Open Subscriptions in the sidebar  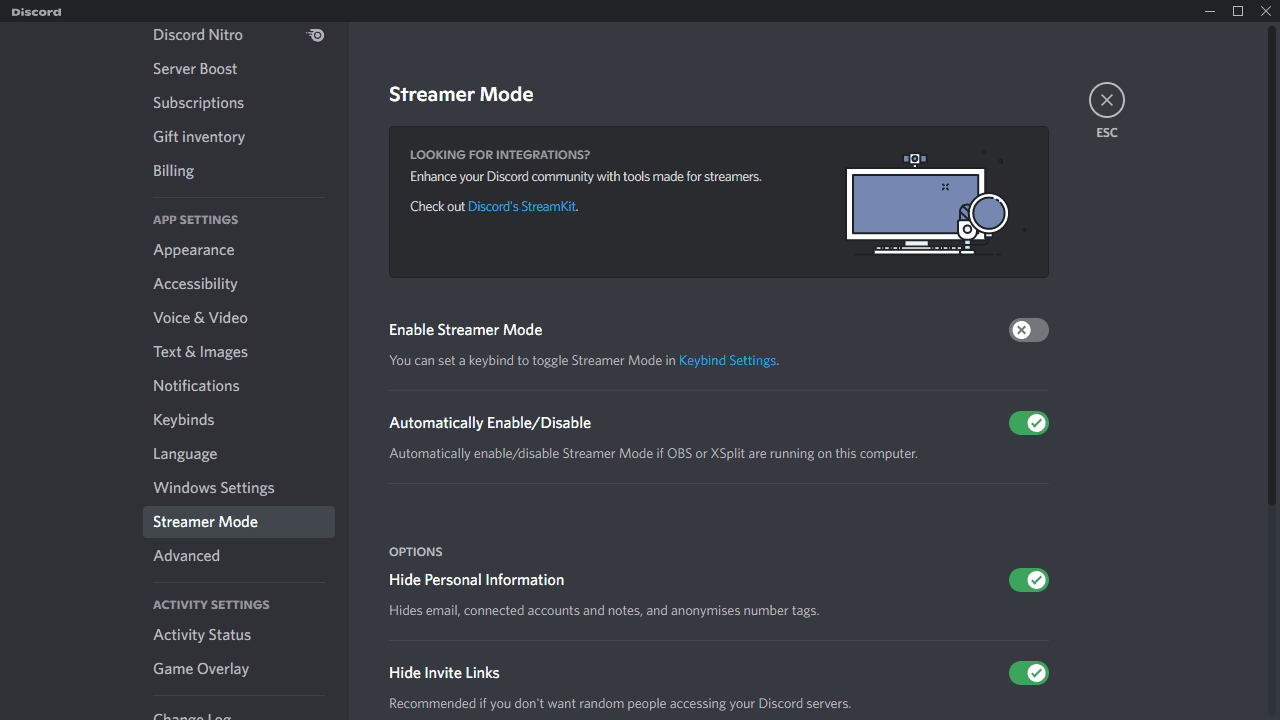click(238, 103)
